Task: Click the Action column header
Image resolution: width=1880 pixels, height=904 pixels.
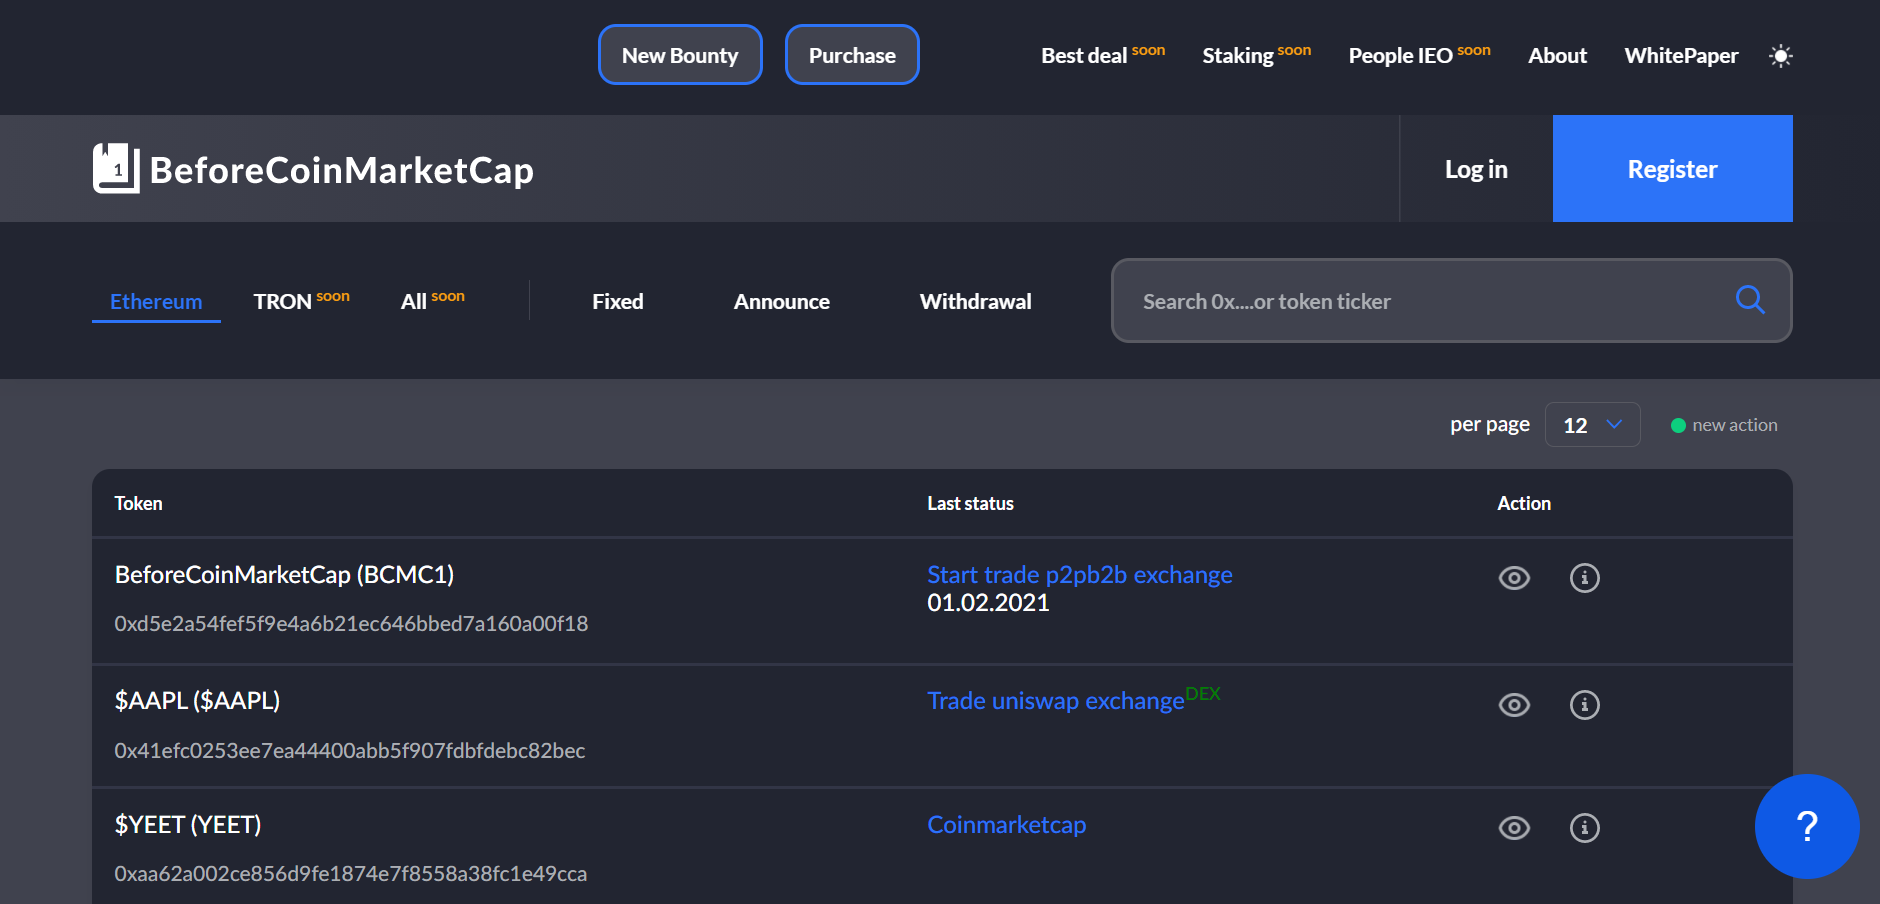Action: pos(1524,504)
